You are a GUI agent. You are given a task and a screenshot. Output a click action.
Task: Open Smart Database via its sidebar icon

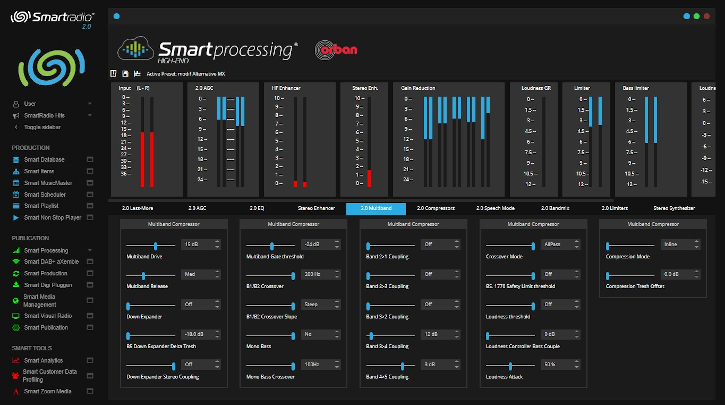[x=16, y=160]
